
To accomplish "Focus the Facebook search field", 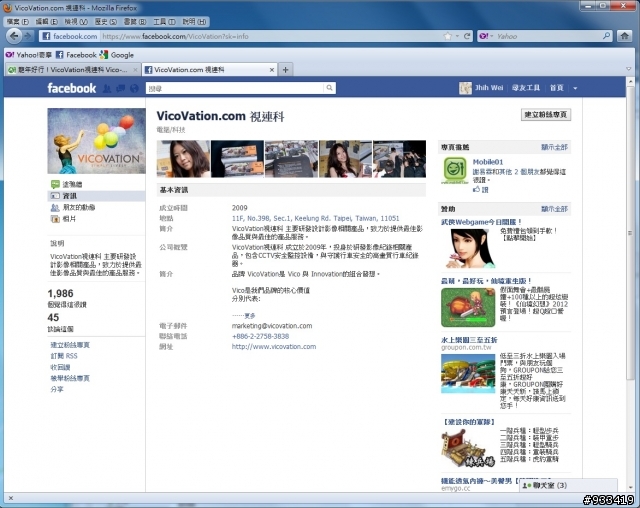I will pos(235,88).
